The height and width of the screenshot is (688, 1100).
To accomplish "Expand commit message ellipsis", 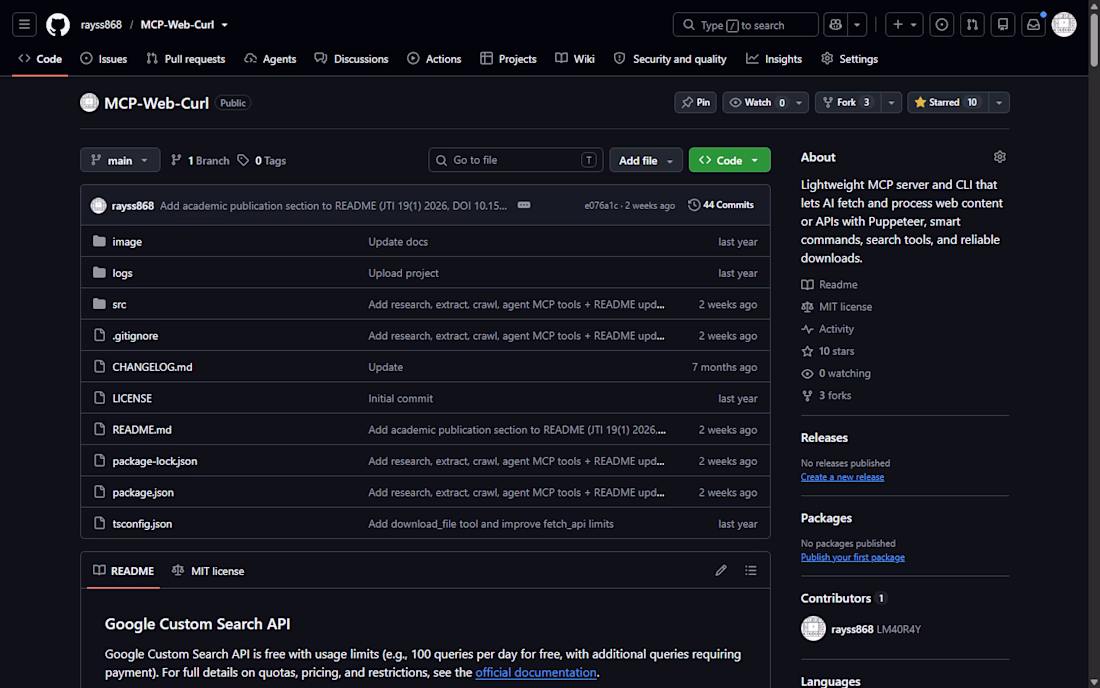I will tap(524, 205).
